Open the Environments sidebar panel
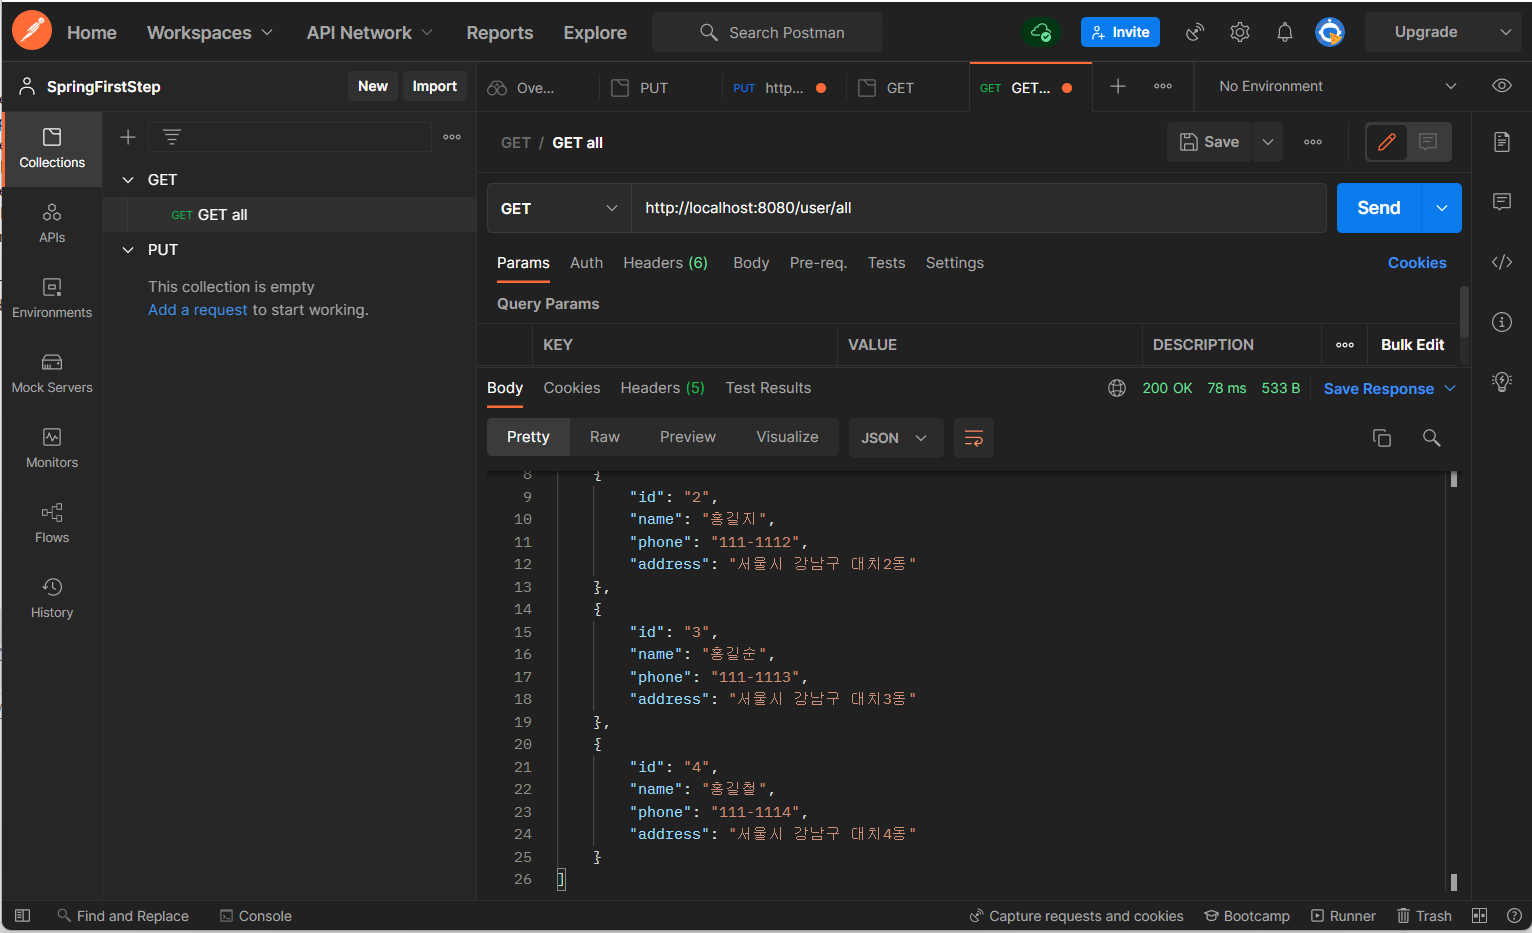 pyautogui.click(x=52, y=298)
